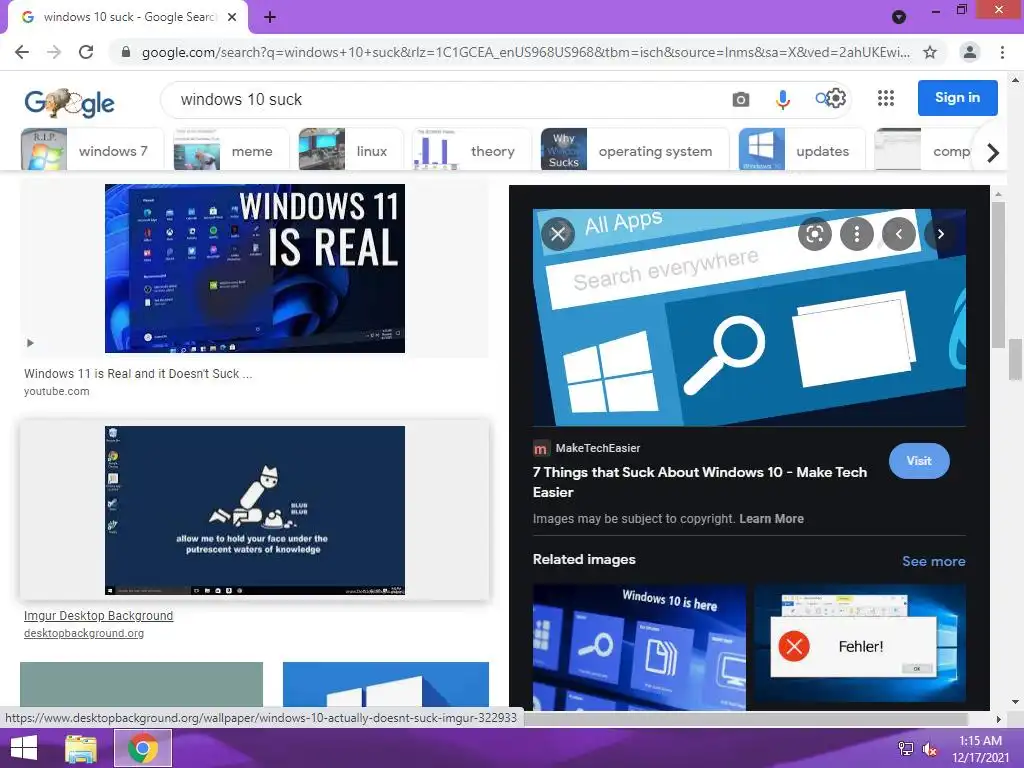Switch to the 'windows 10 suck' tab
1024x768 pixels.
tap(129, 17)
